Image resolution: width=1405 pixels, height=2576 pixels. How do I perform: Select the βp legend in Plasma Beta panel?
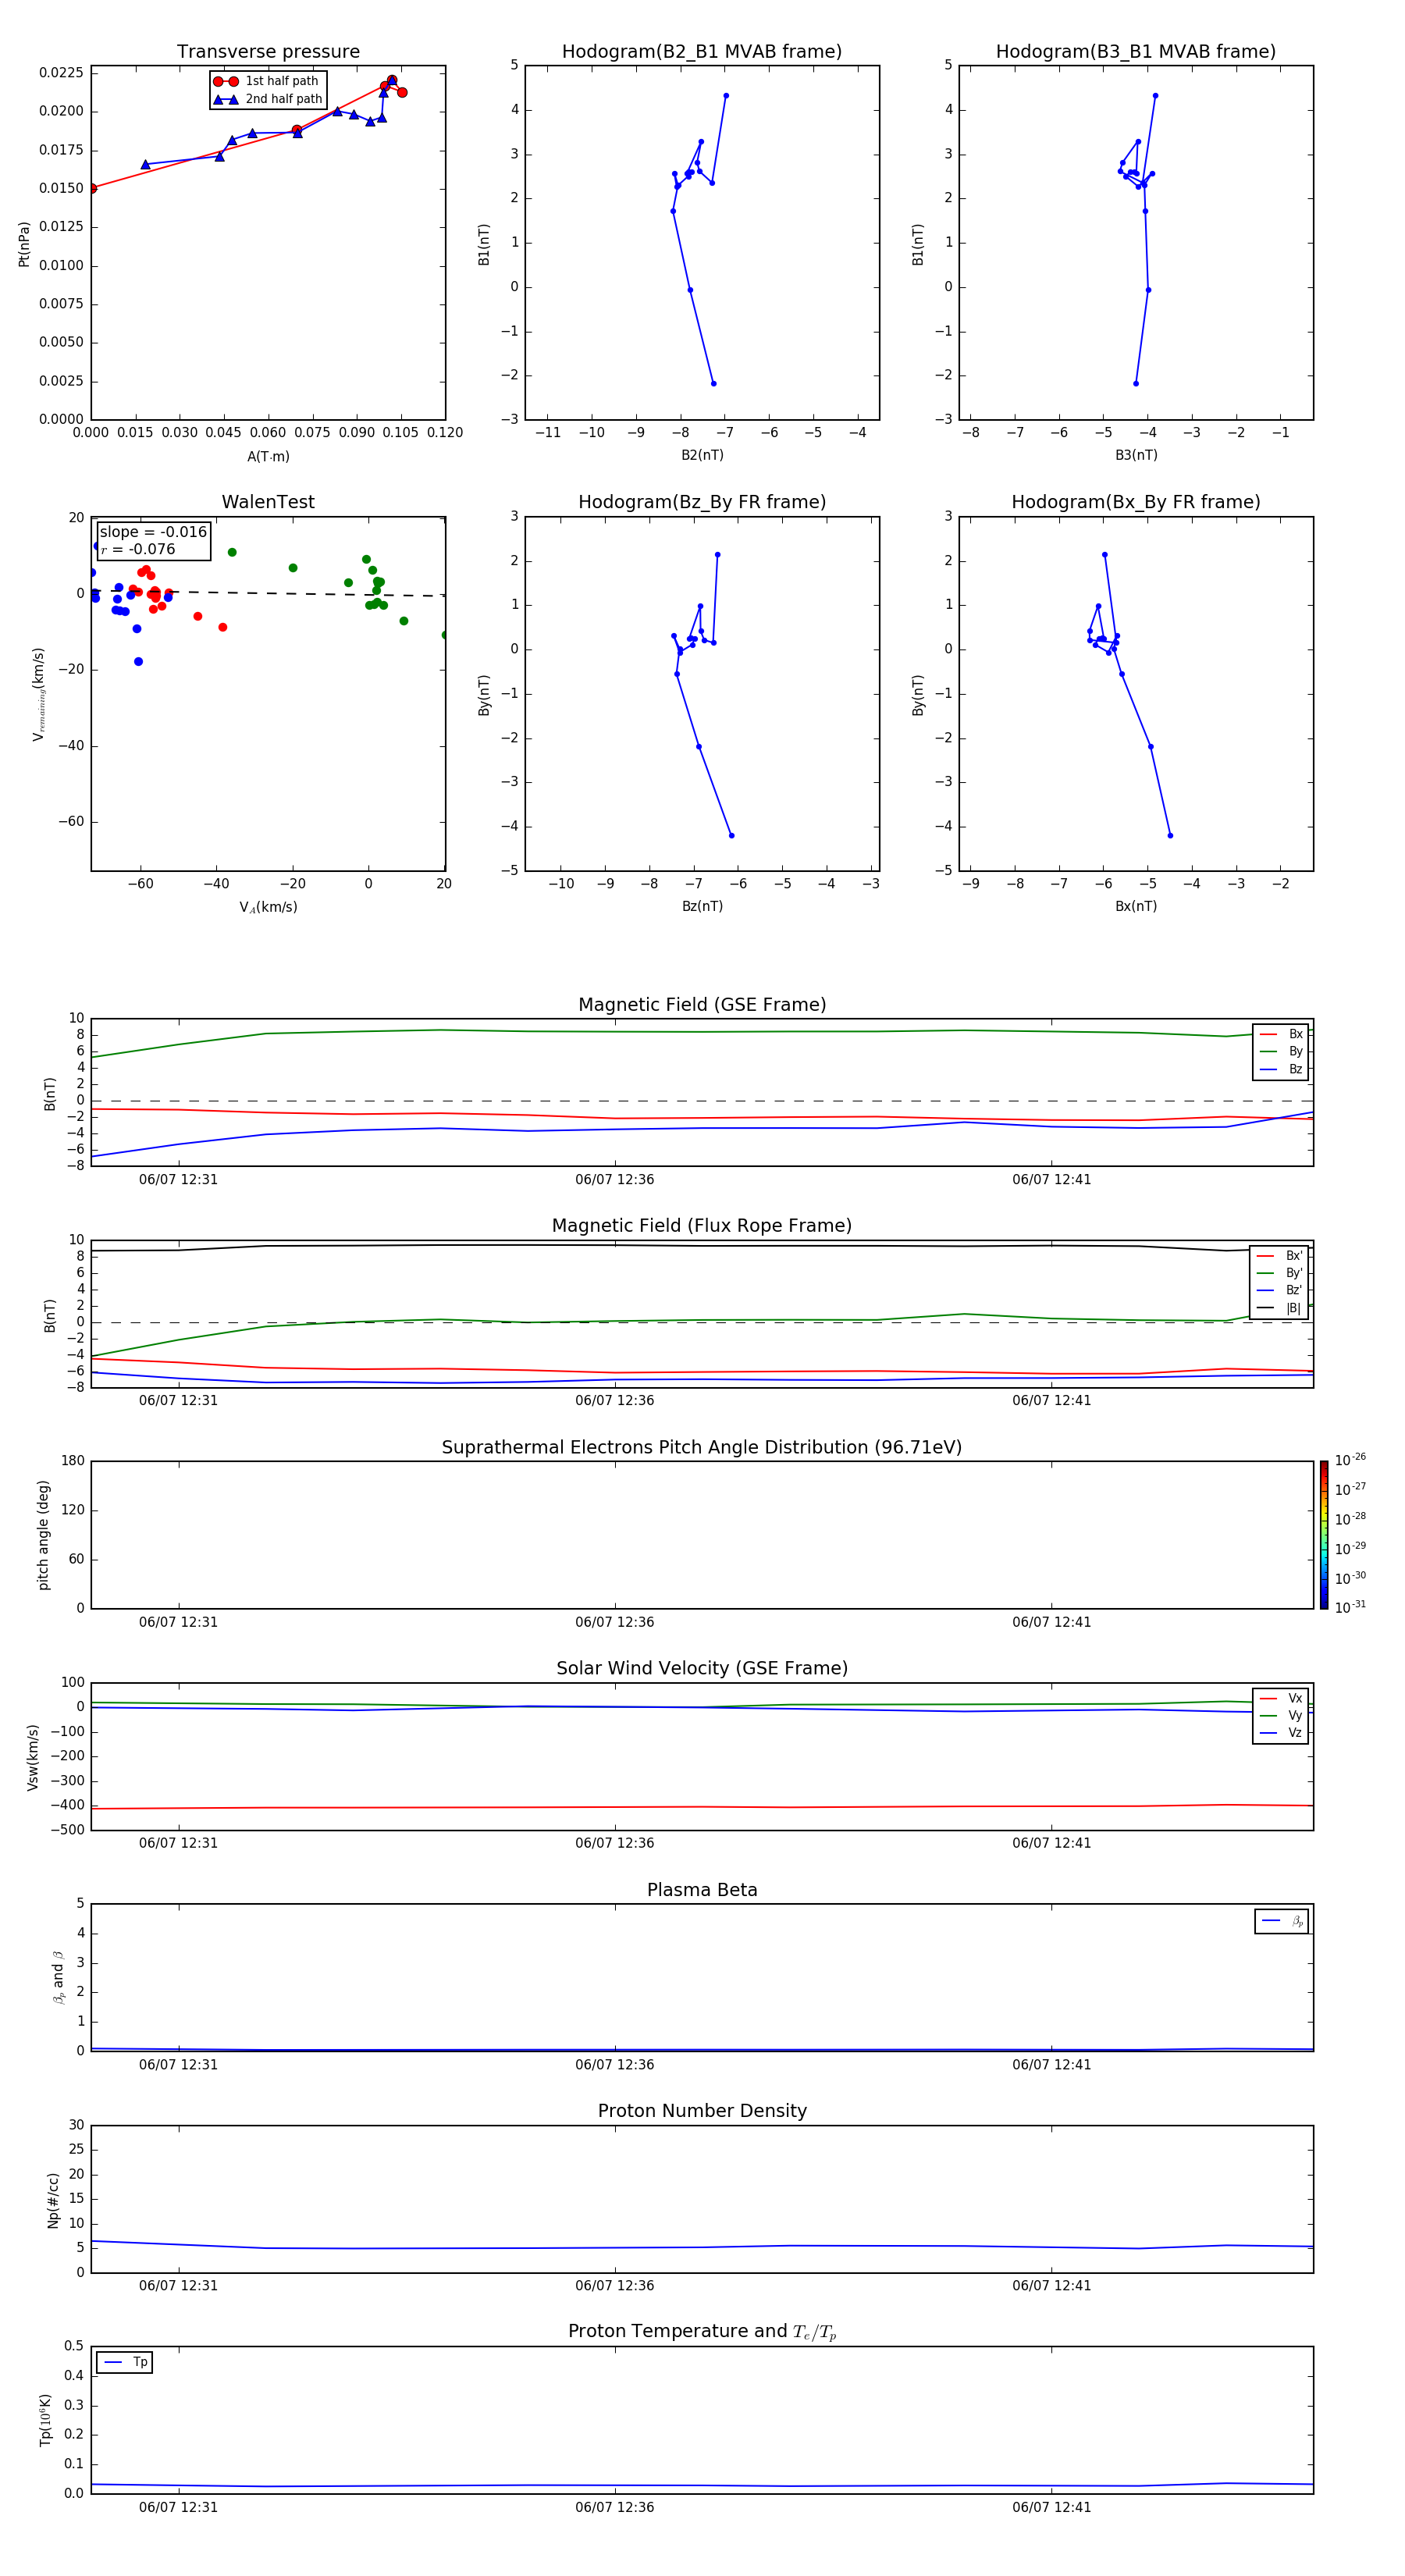[1282, 1921]
